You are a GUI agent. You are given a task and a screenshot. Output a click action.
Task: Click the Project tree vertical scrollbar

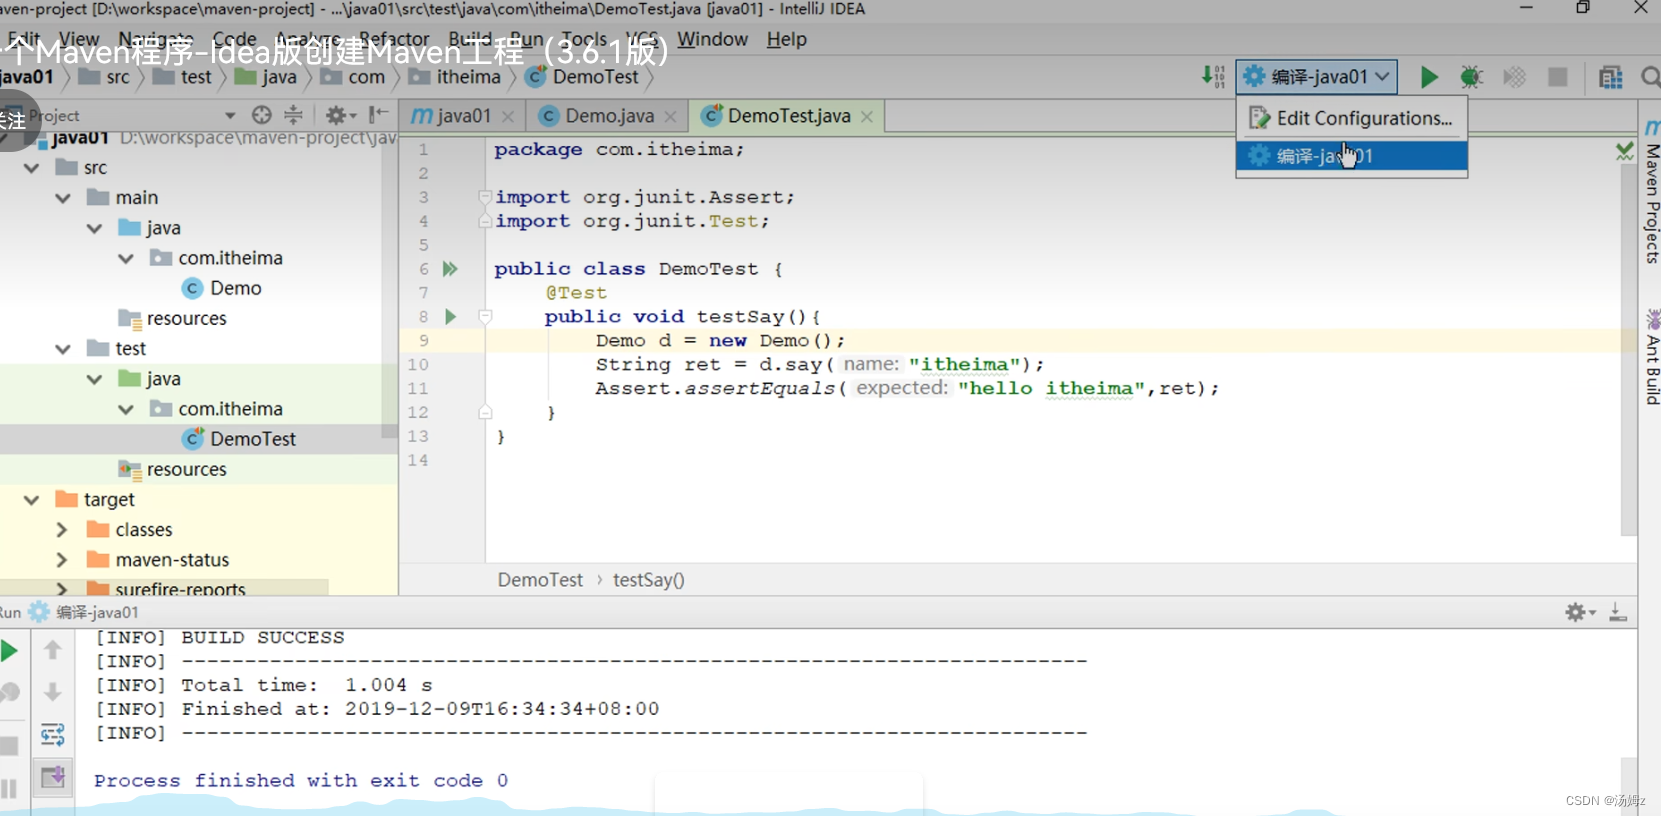(x=390, y=288)
